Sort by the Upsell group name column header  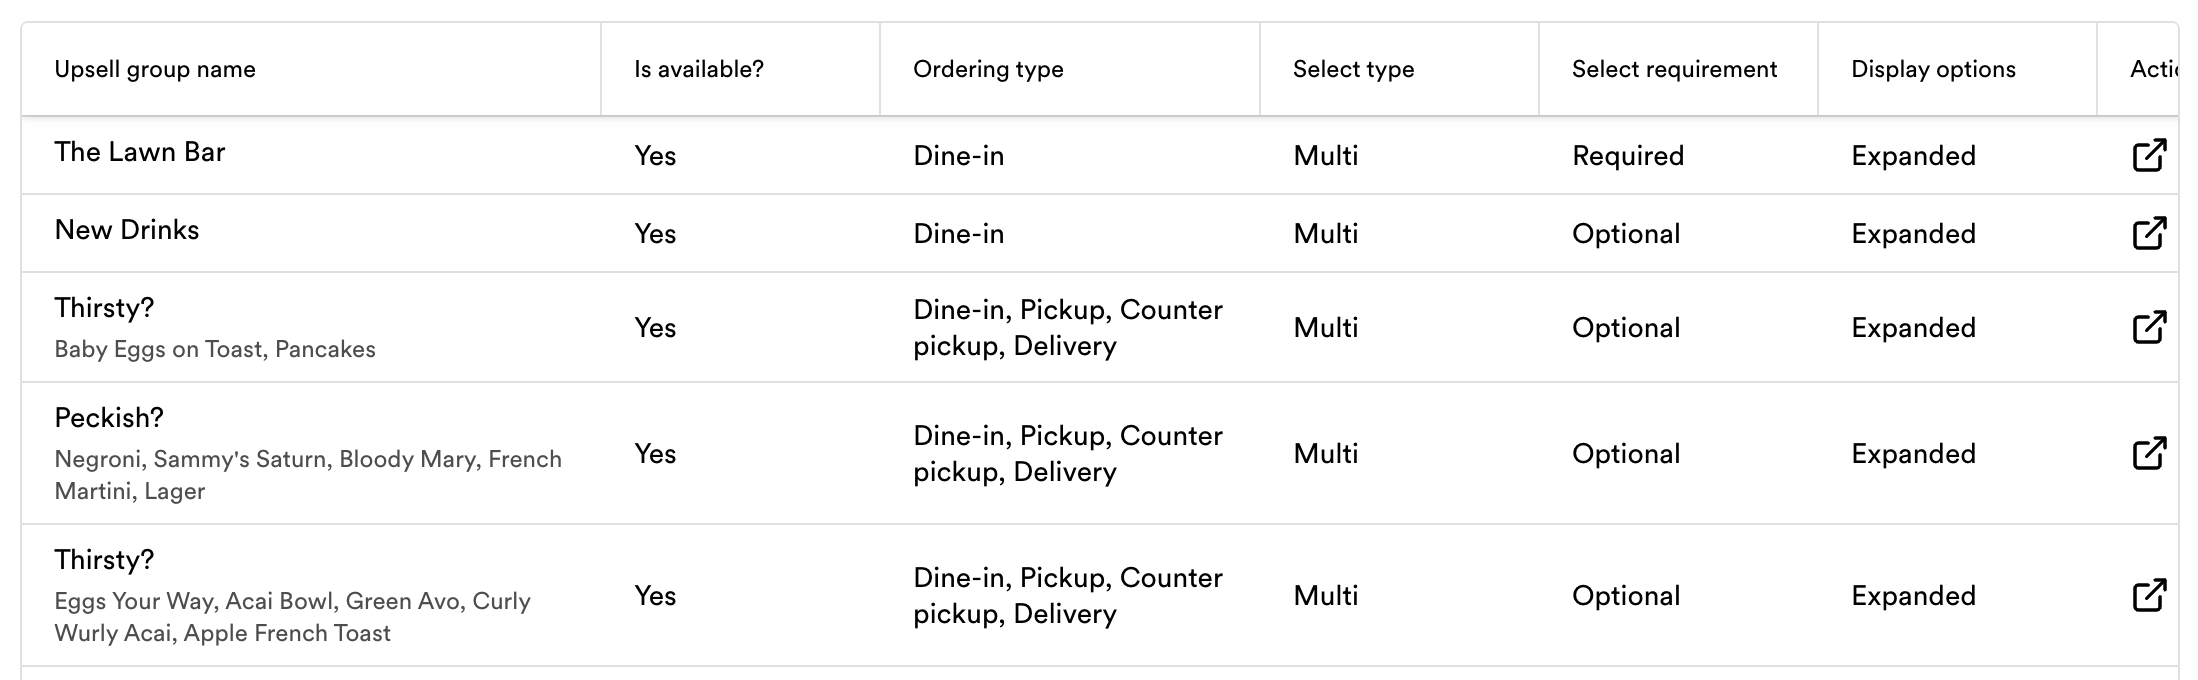(155, 69)
